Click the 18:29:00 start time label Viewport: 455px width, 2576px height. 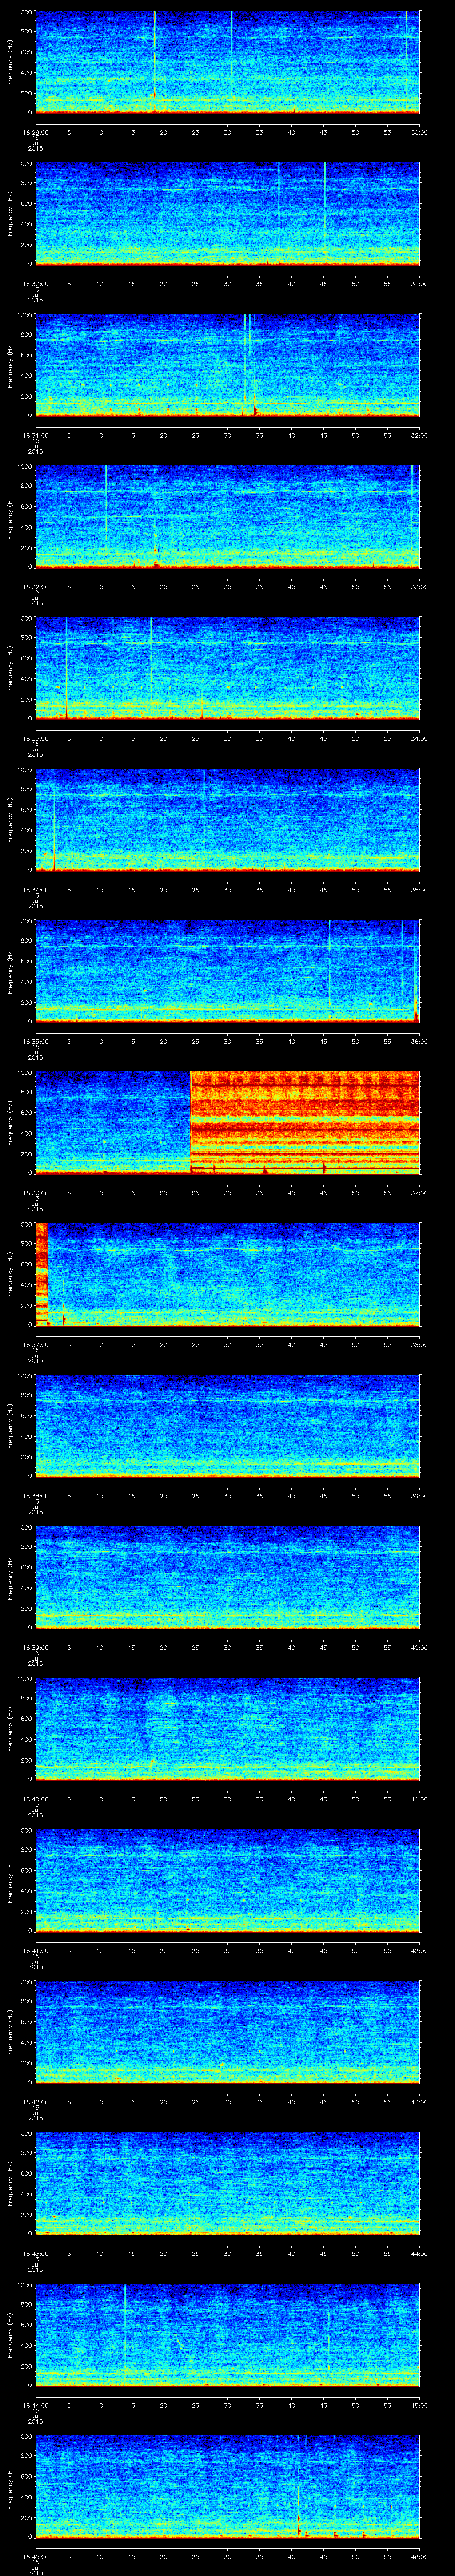pyautogui.click(x=35, y=131)
